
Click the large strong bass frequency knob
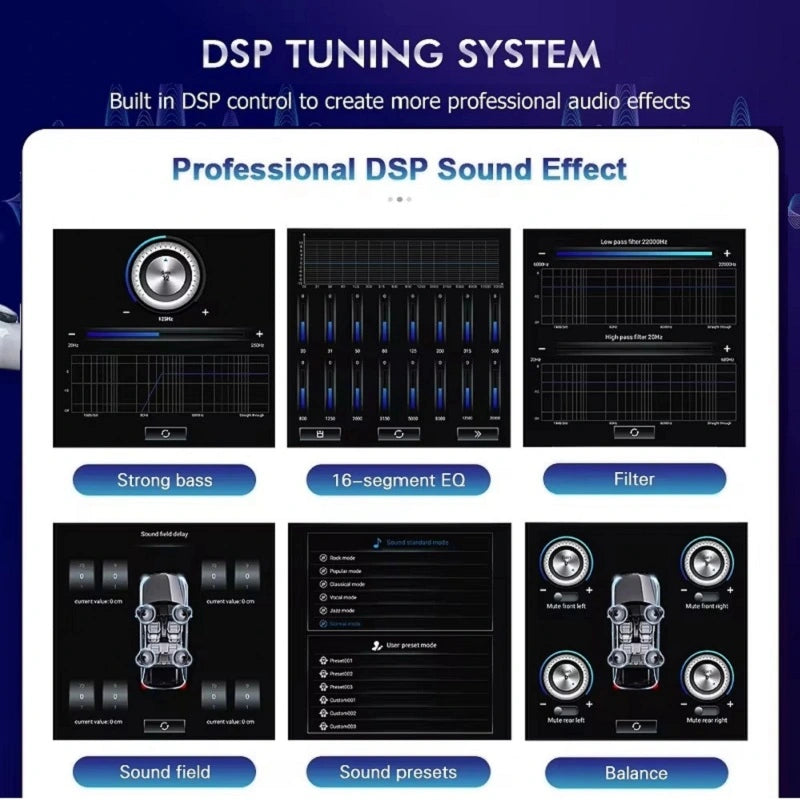[164, 272]
